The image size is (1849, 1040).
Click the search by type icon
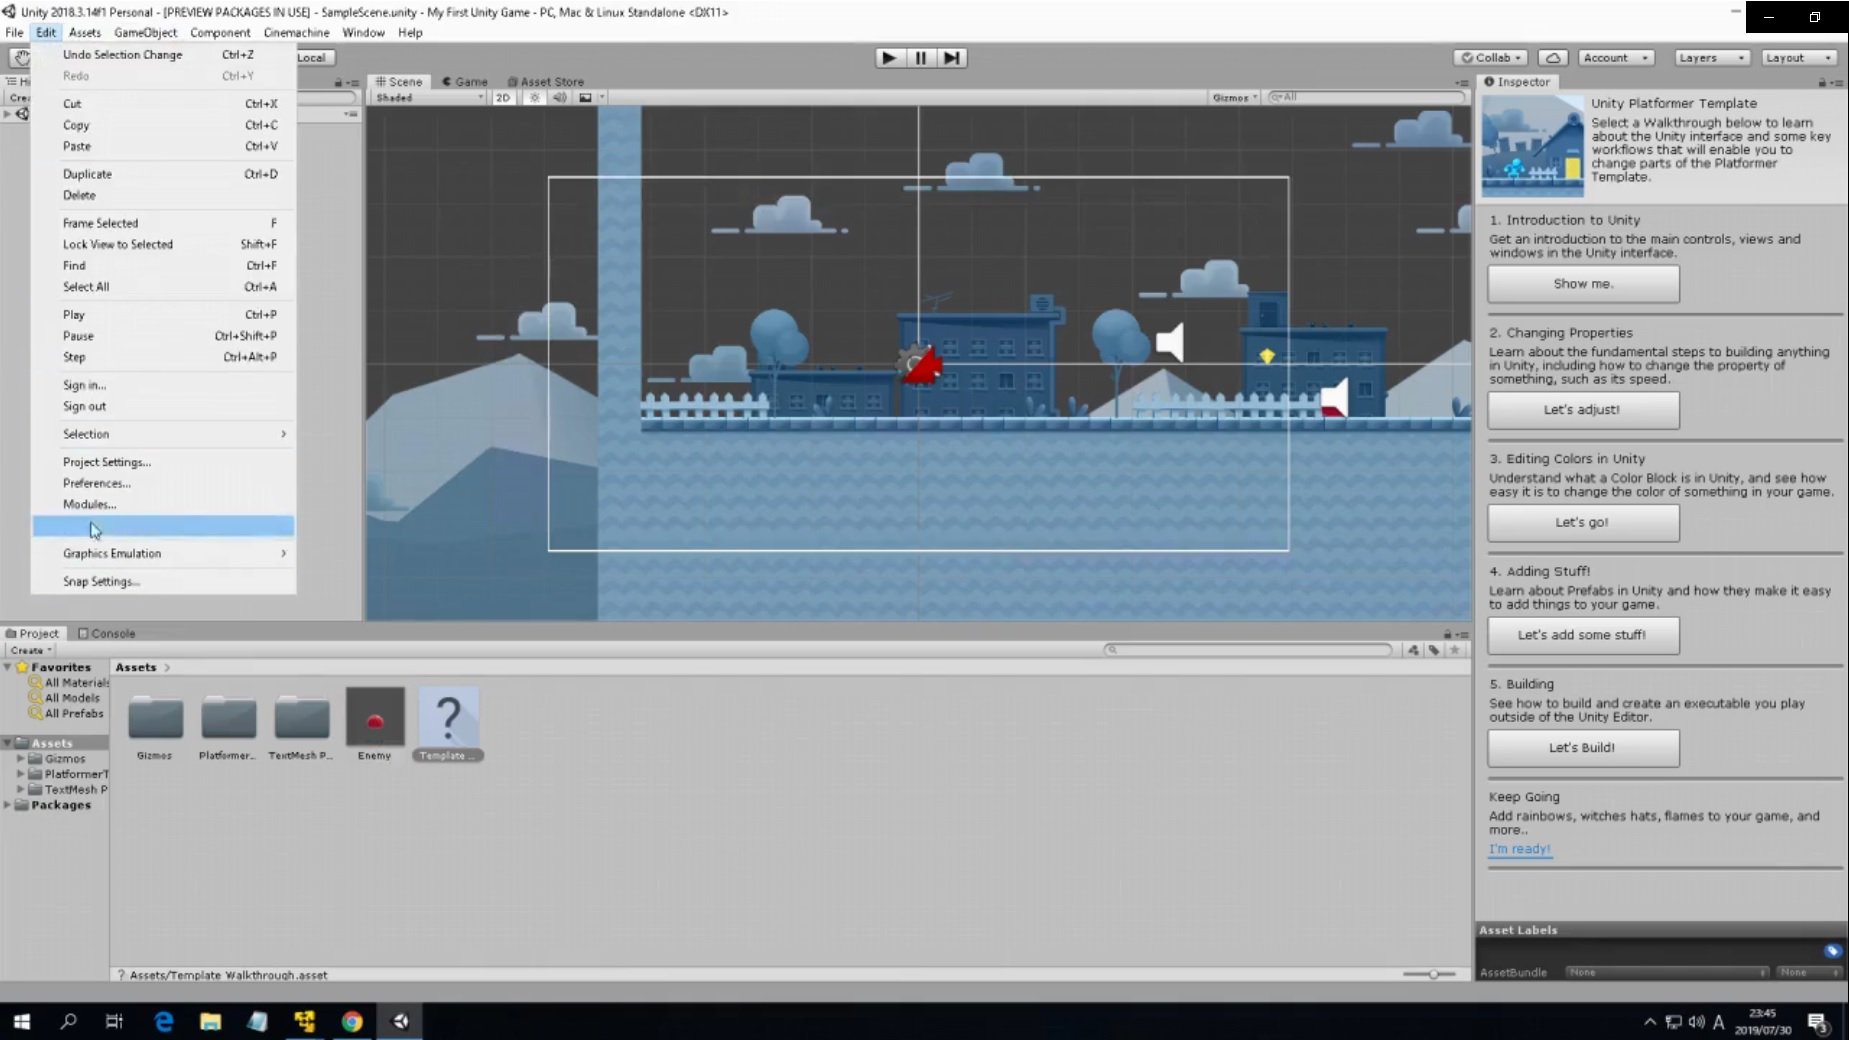point(1413,650)
